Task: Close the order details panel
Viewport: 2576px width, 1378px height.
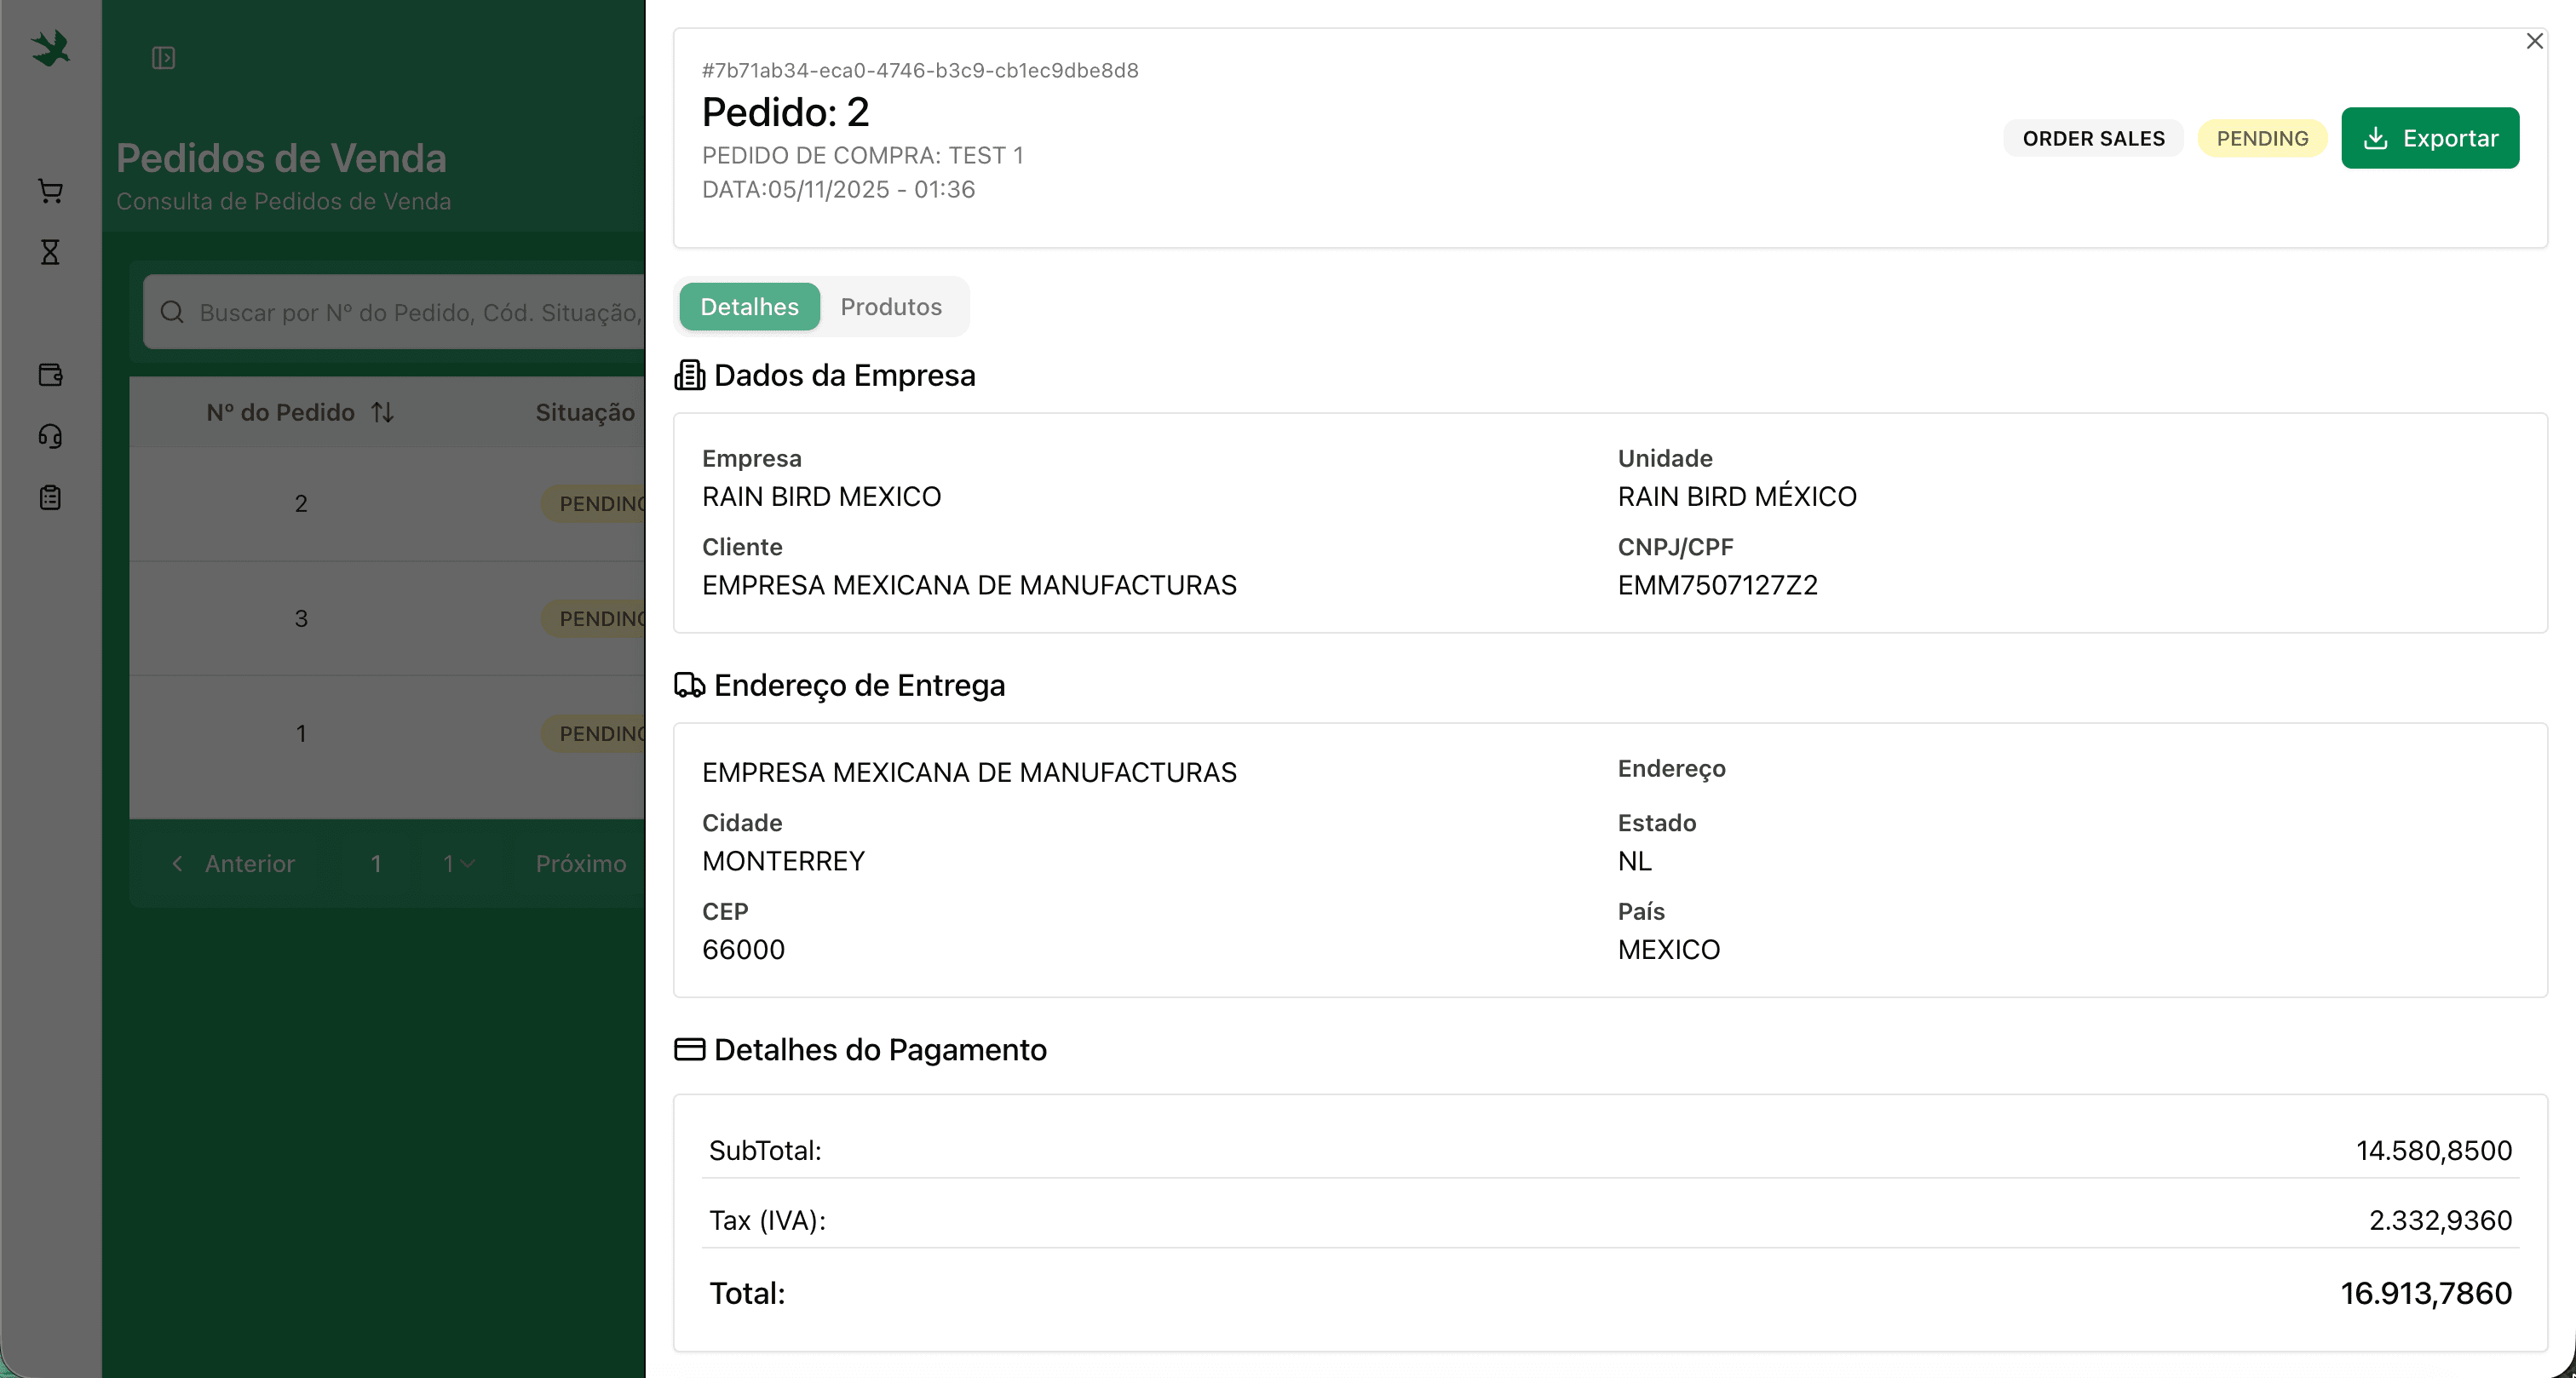Action: click(x=2534, y=41)
